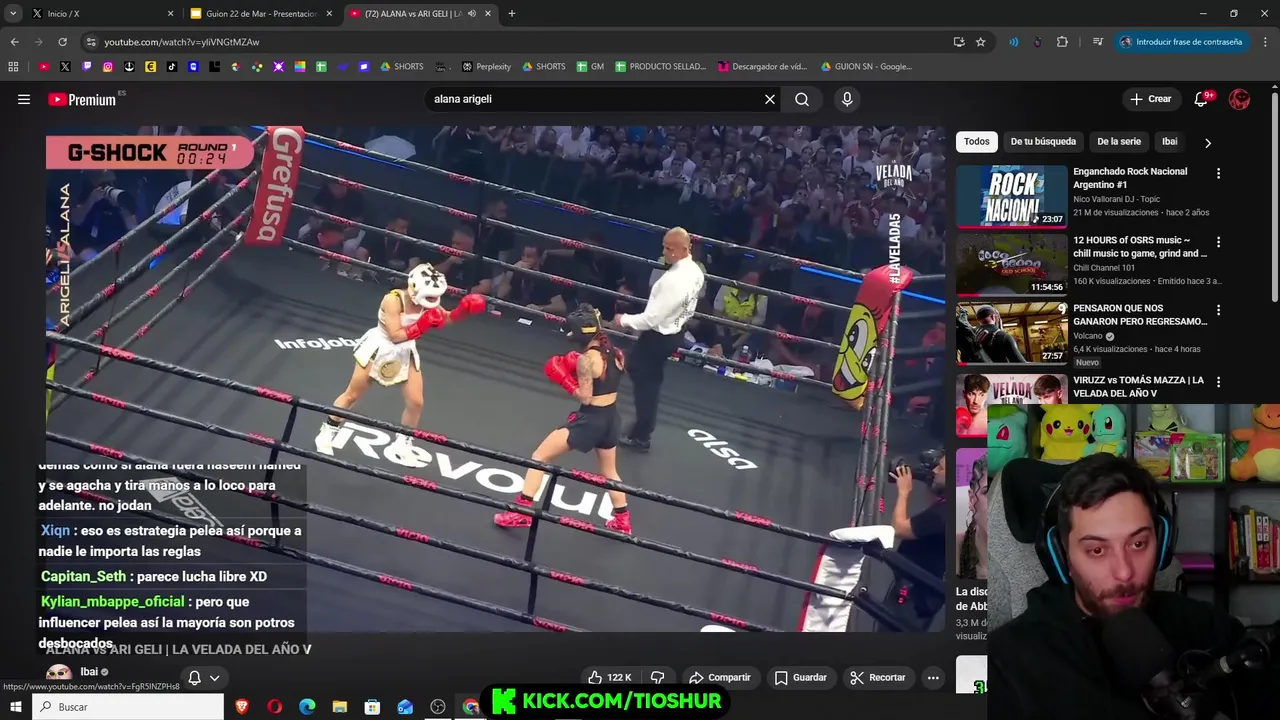Open the browser extensions puzzle icon

pos(1062,42)
